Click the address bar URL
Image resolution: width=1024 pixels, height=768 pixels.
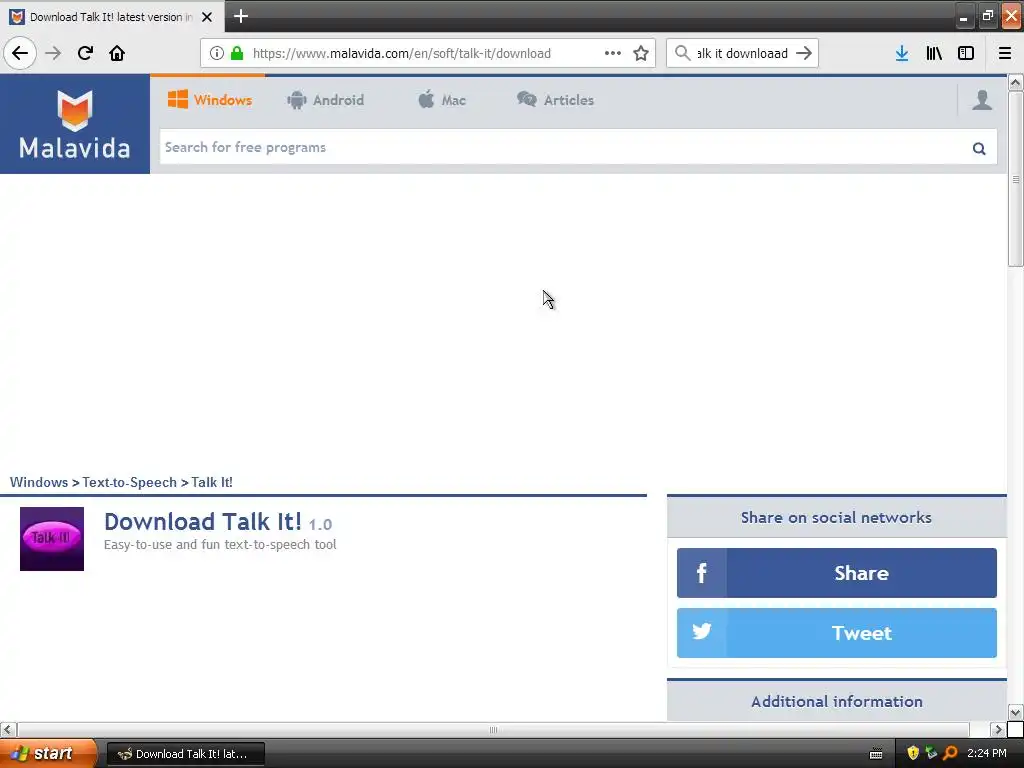coord(402,54)
